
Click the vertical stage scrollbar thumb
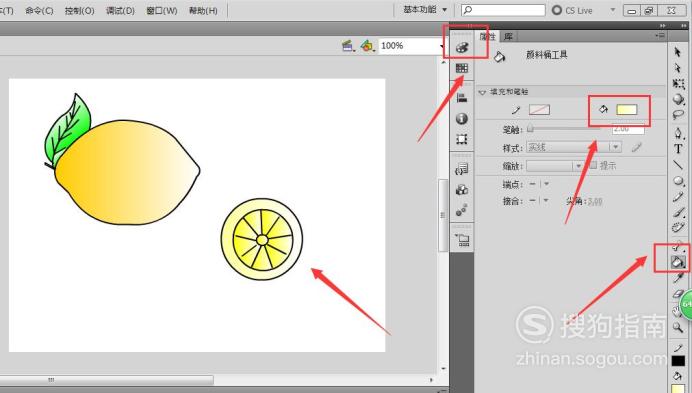tap(443, 215)
